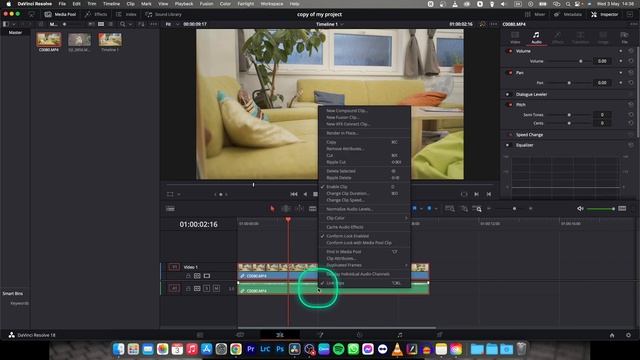
Task: Enable the Dialogue Leveler toggle
Action: [508, 94]
